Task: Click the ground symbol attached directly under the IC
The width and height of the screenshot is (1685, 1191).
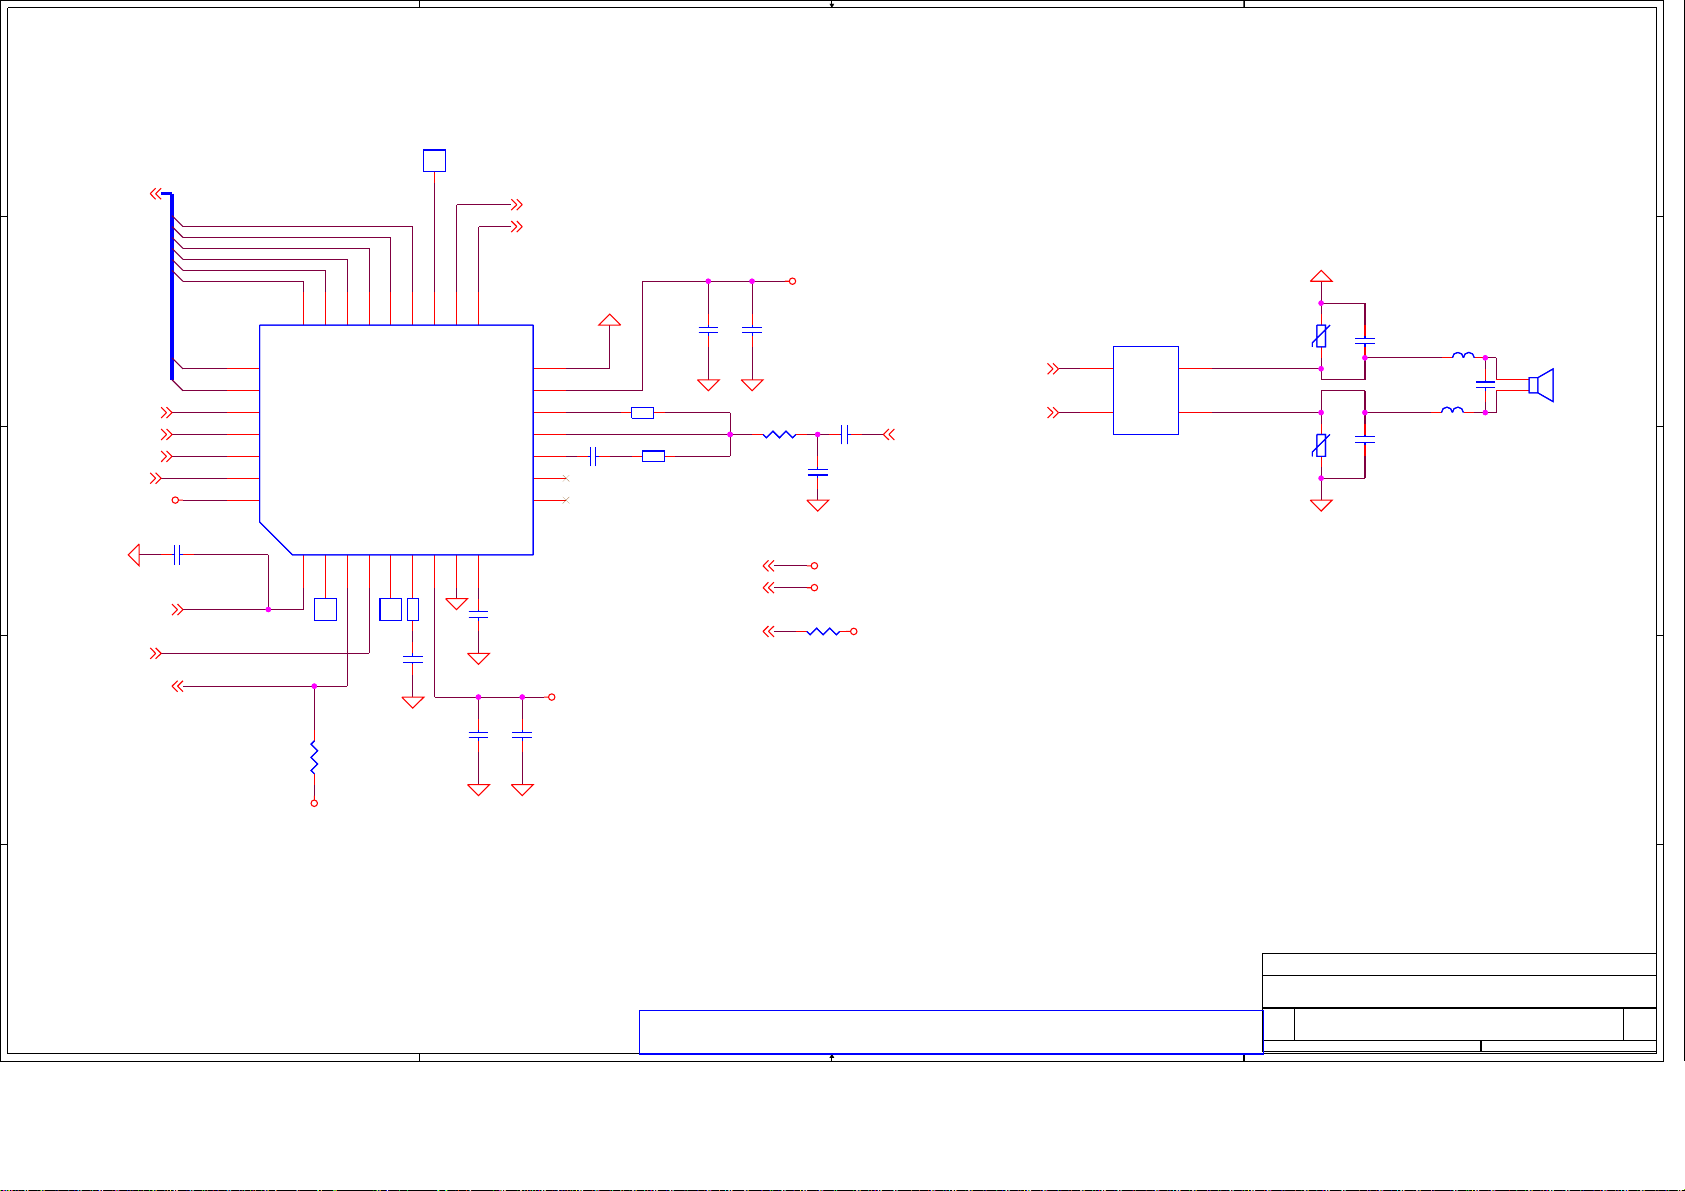Action: click(456, 604)
